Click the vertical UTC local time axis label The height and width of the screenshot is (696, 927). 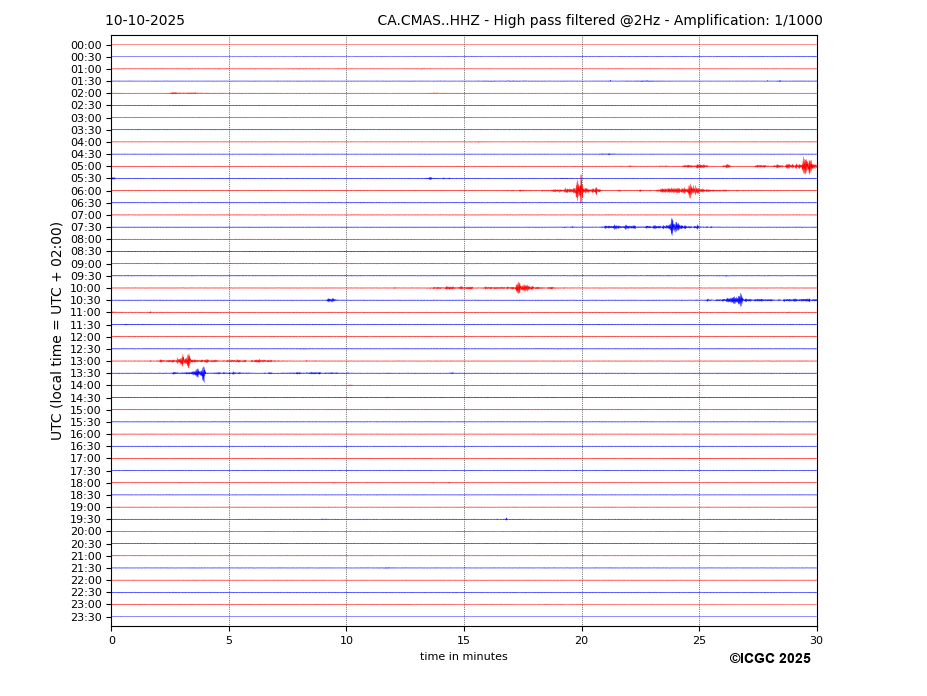[57, 331]
